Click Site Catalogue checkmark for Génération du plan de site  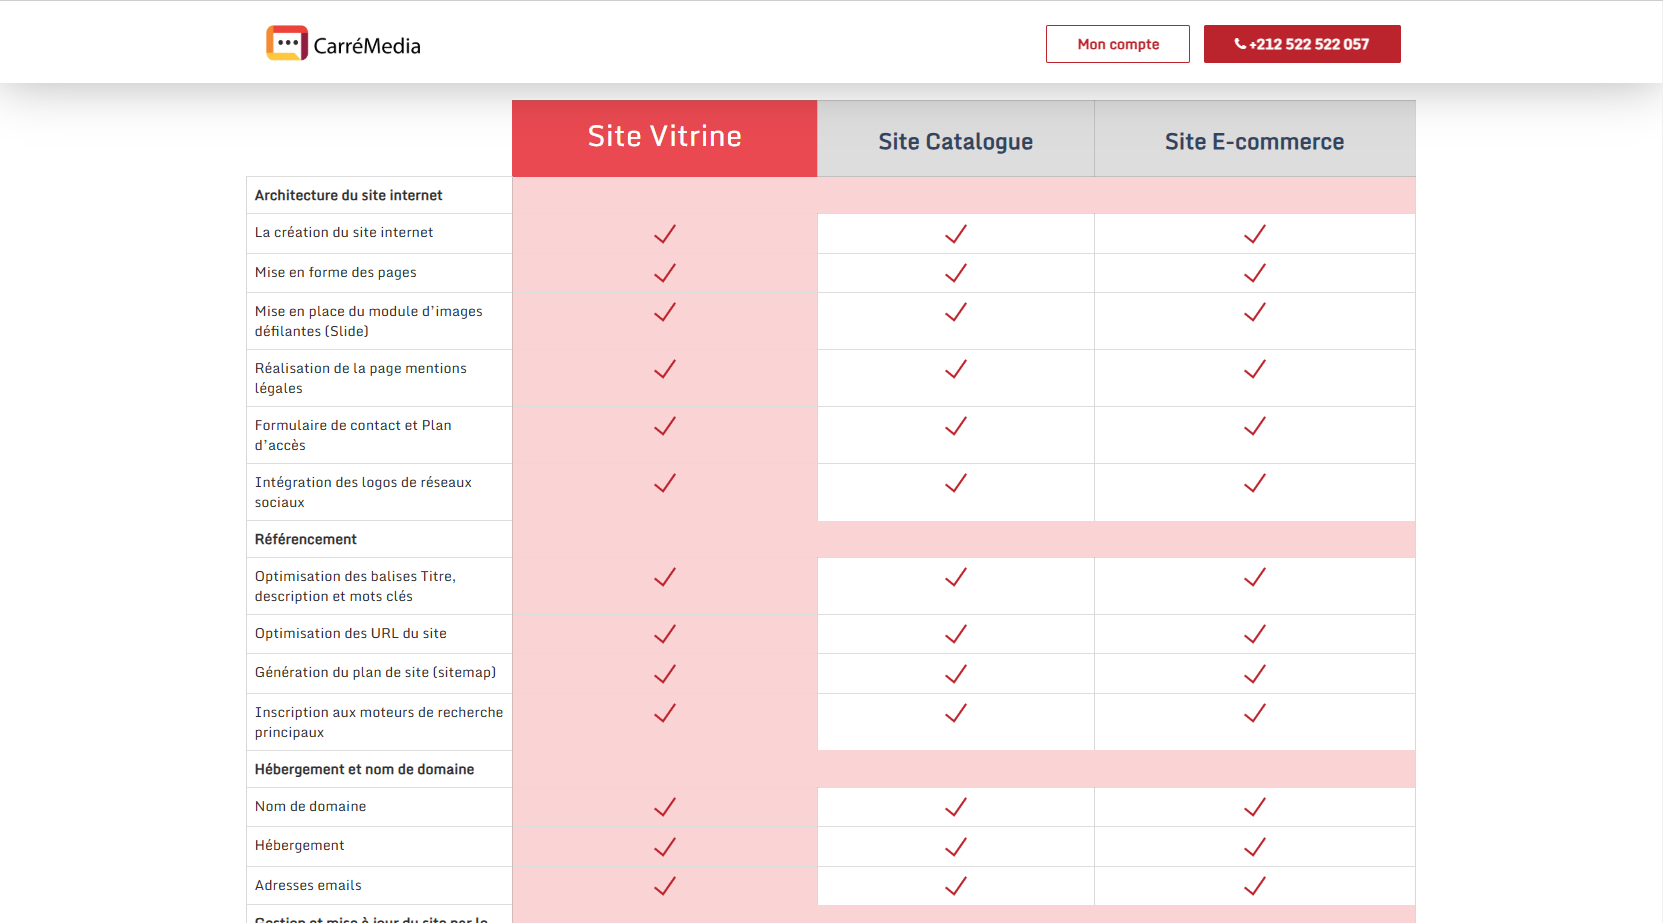(x=956, y=674)
